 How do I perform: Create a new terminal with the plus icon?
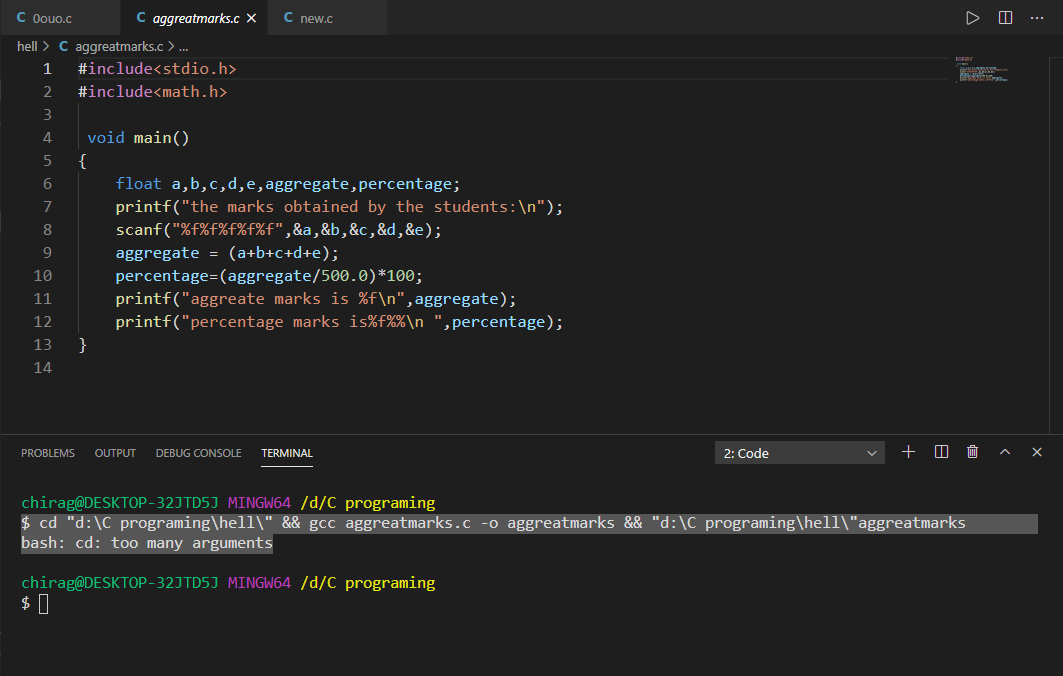tap(908, 451)
